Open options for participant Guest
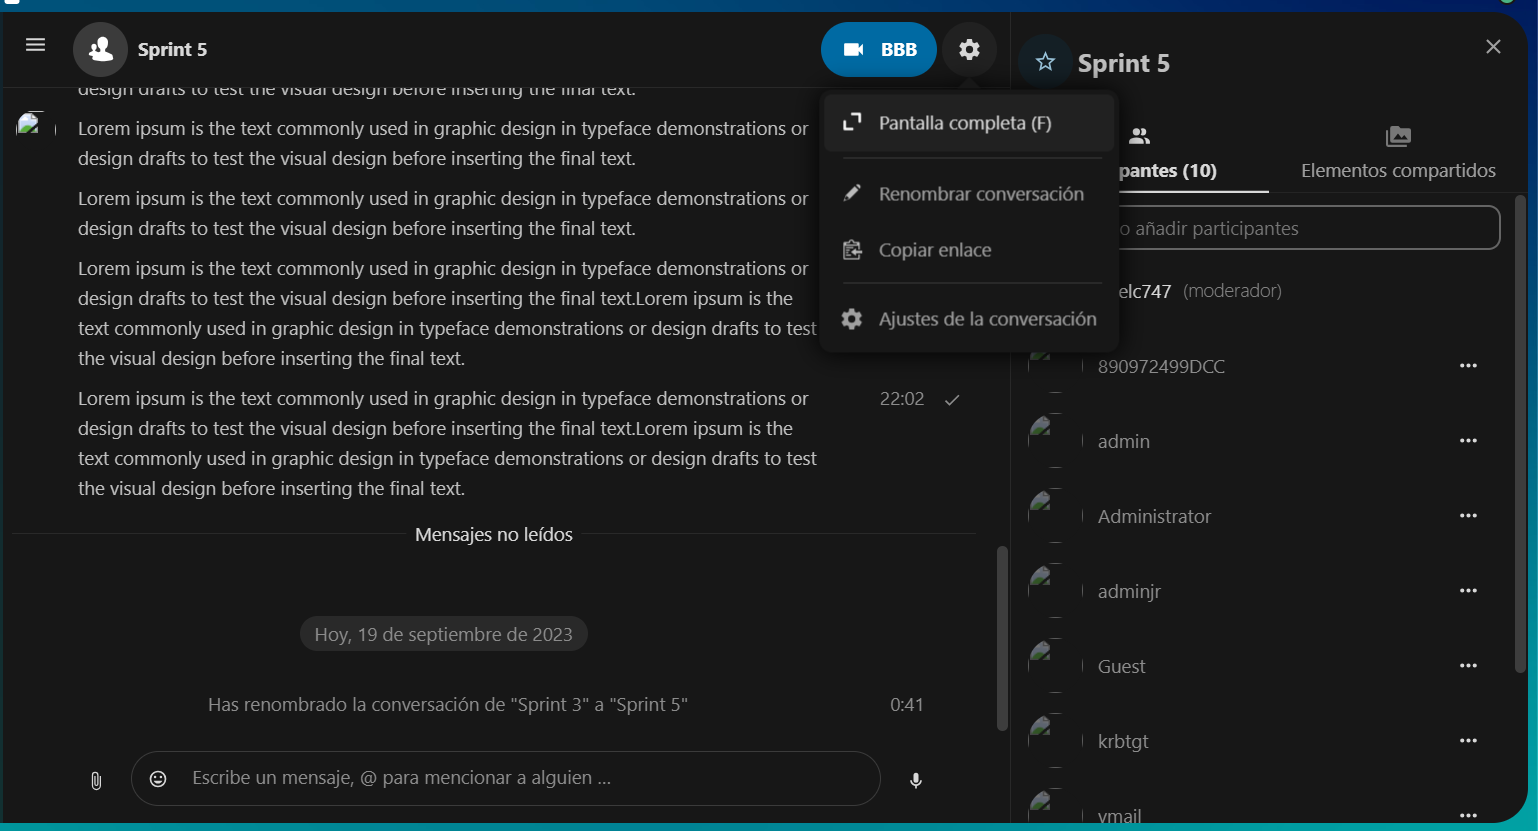The image size is (1538, 831). pyautogui.click(x=1468, y=666)
